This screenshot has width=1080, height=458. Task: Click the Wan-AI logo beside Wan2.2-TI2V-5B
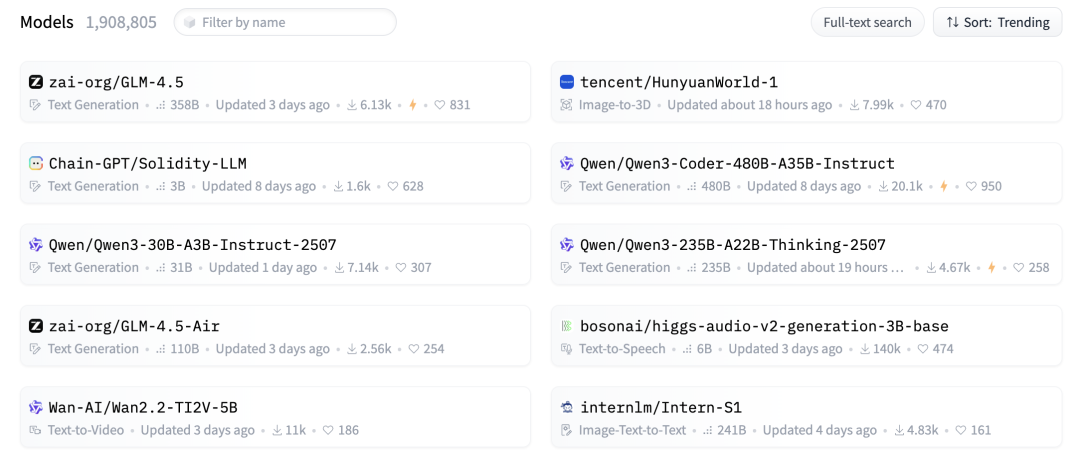36,408
